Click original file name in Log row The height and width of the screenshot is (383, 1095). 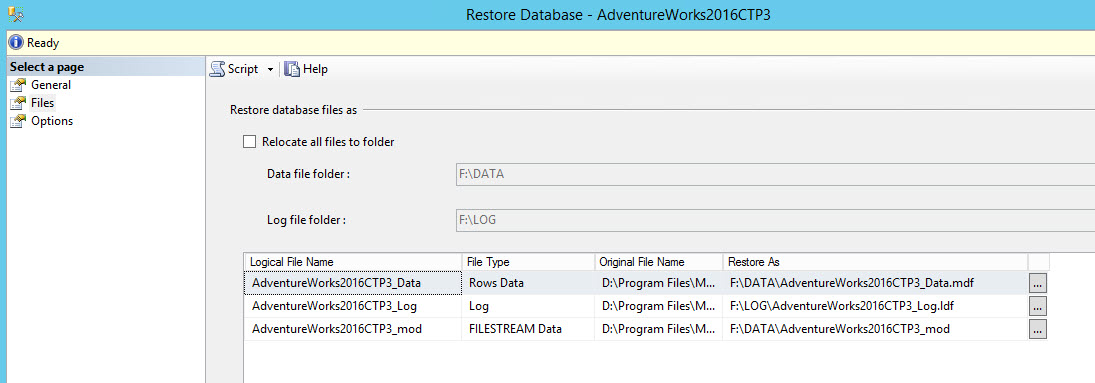click(x=659, y=306)
